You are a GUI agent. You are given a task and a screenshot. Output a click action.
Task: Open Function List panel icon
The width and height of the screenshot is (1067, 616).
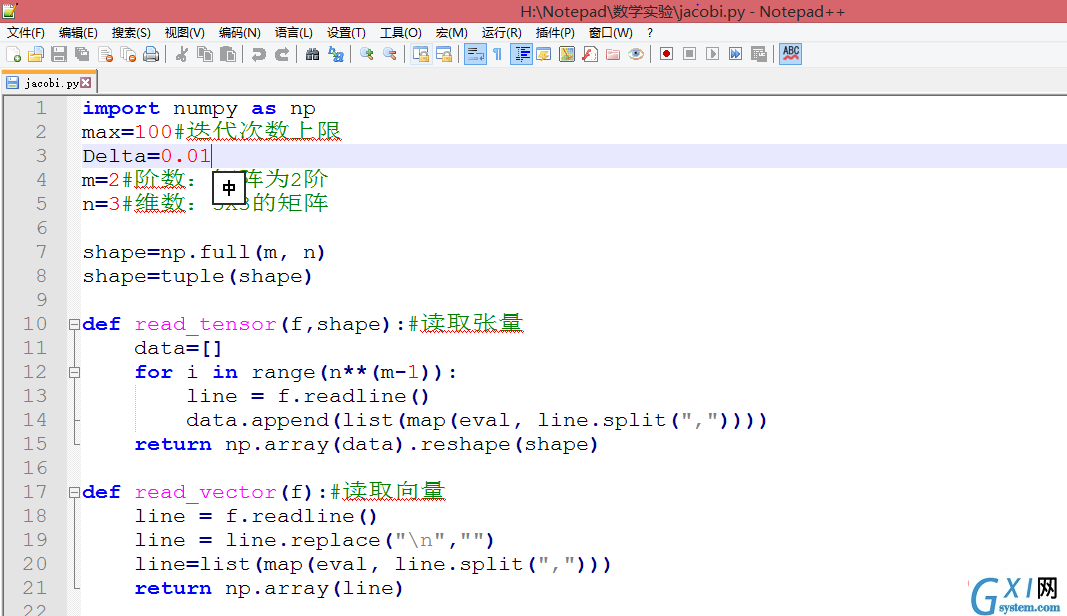coord(590,54)
